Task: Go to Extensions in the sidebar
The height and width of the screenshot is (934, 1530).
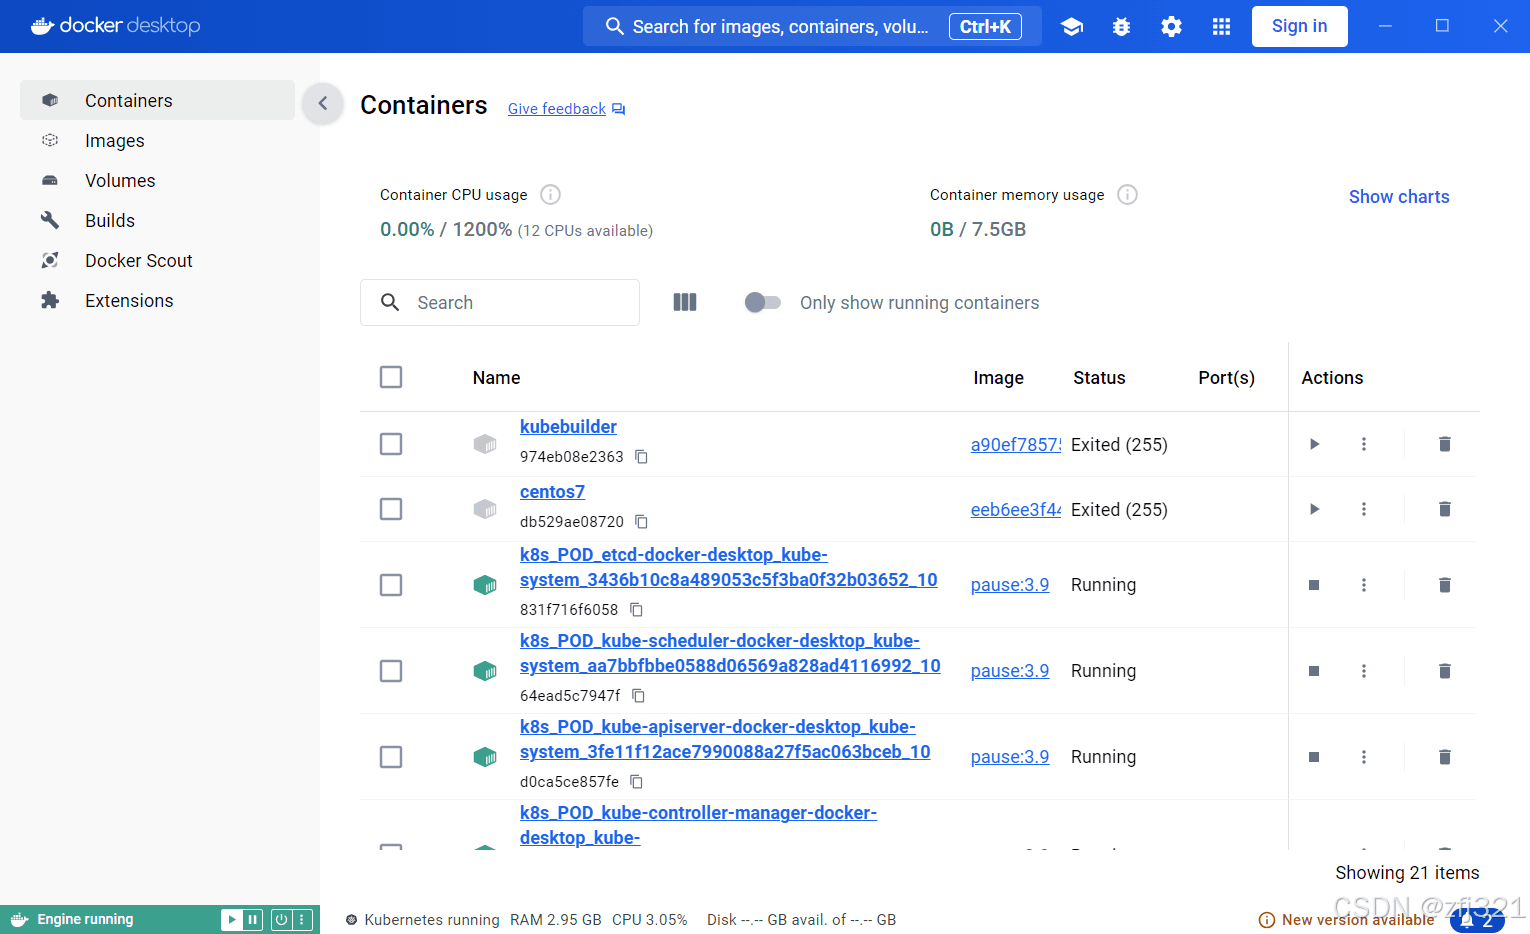Action: click(157, 300)
